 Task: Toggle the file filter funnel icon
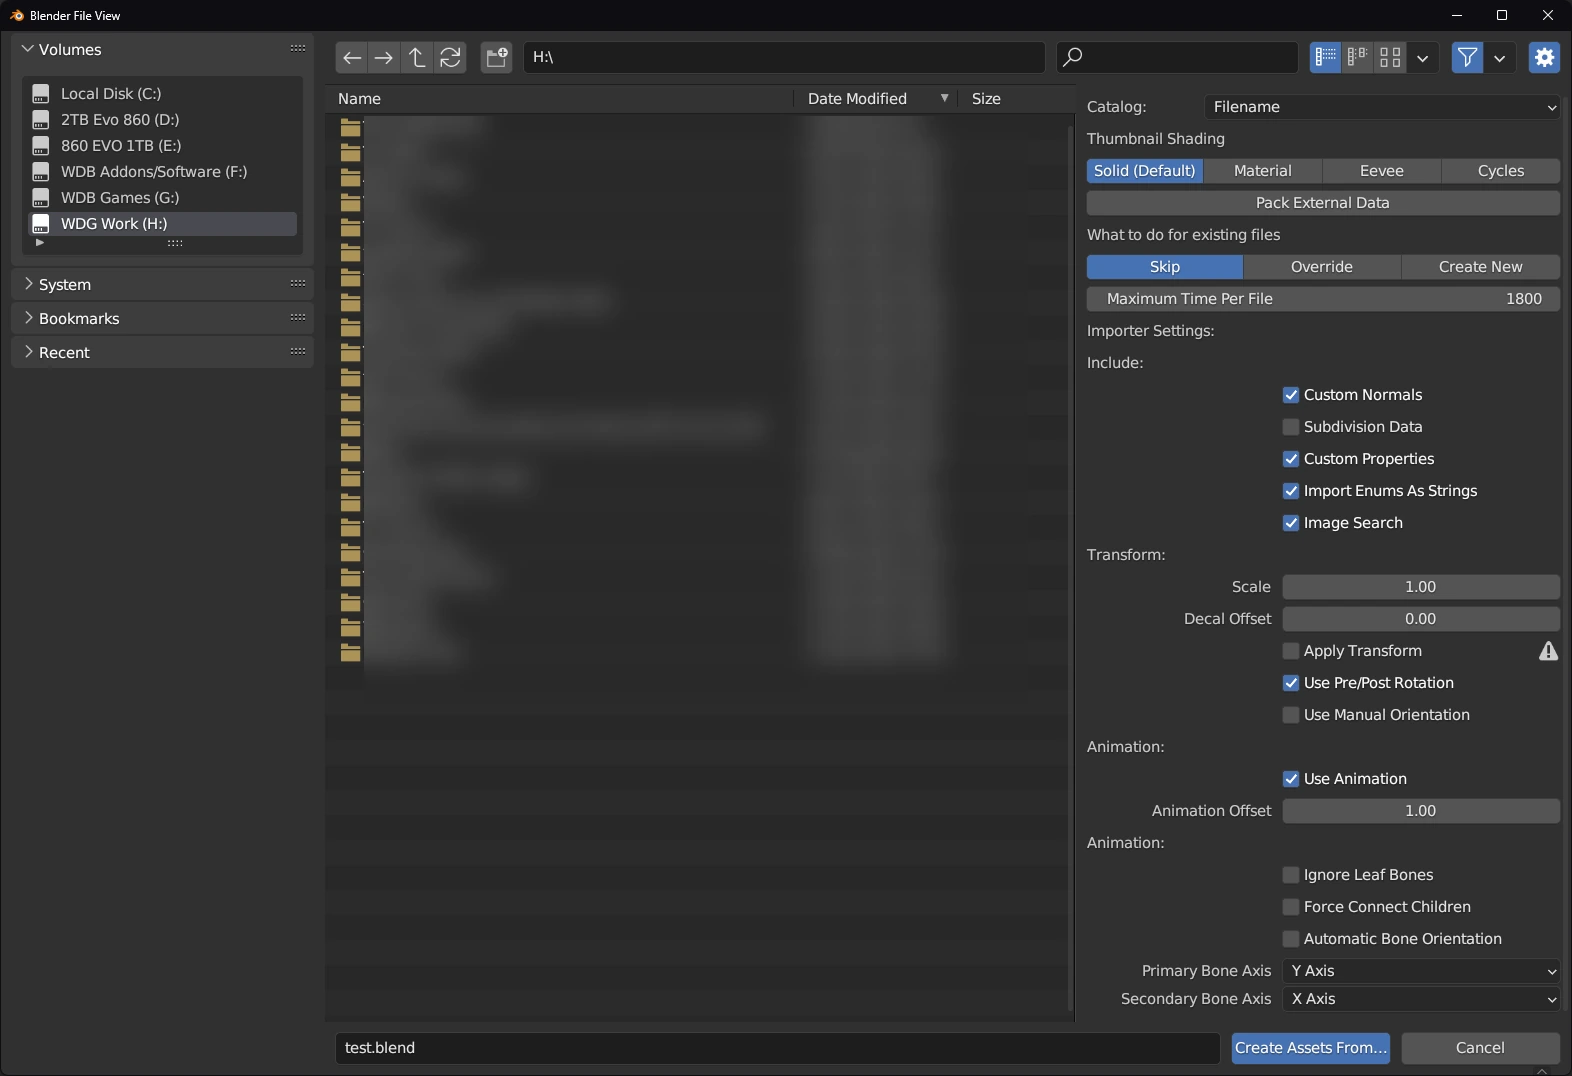pos(1467,58)
